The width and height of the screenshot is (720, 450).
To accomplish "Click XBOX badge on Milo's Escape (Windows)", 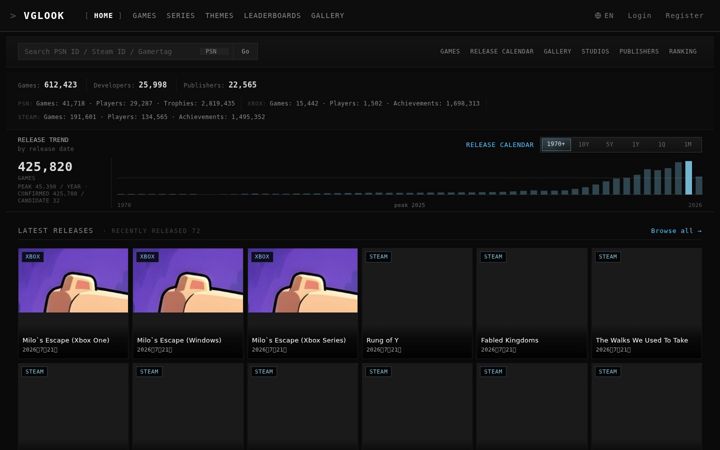I will click(x=147, y=257).
